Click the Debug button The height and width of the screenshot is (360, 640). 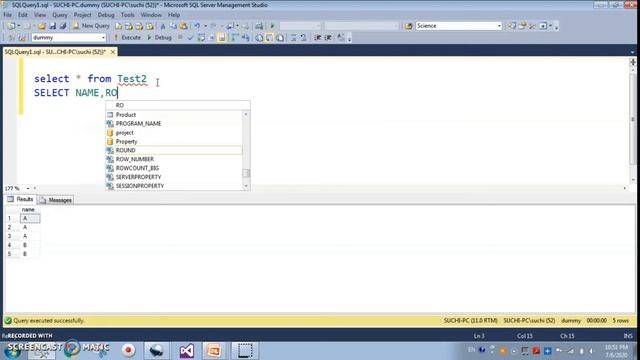(x=159, y=38)
